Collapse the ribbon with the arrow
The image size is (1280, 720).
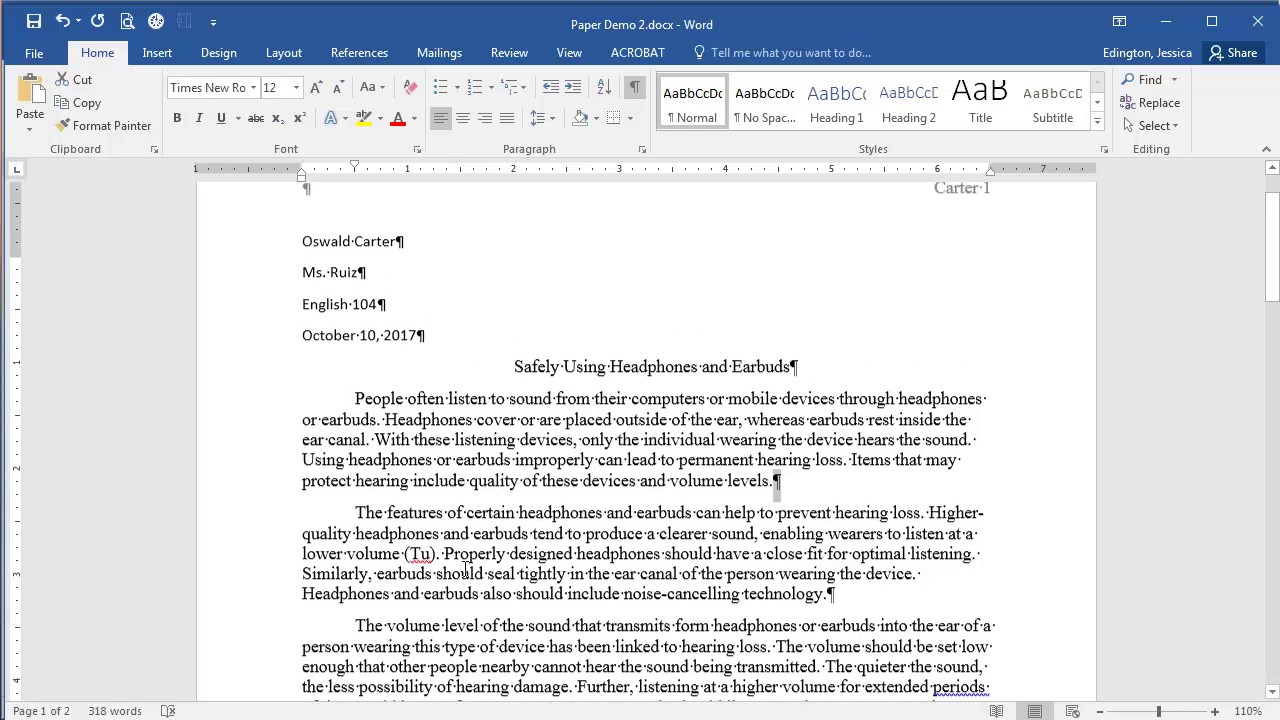click(x=1266, y=150)
